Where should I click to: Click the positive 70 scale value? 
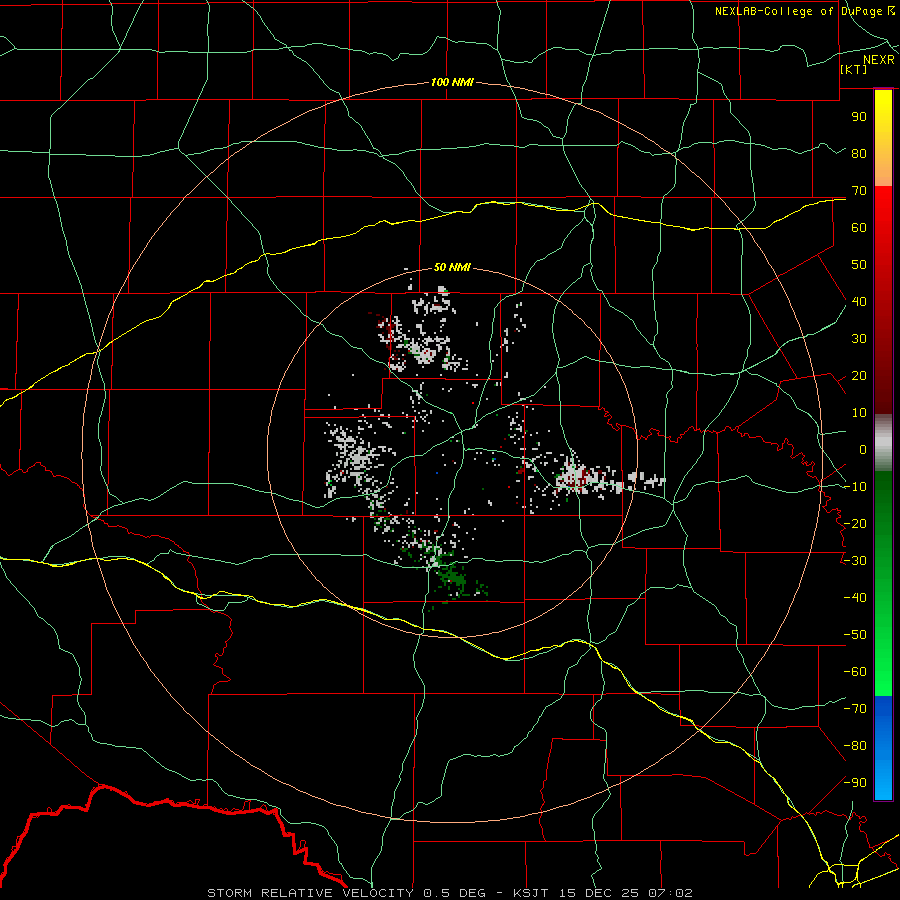click(x=859, y=191)
